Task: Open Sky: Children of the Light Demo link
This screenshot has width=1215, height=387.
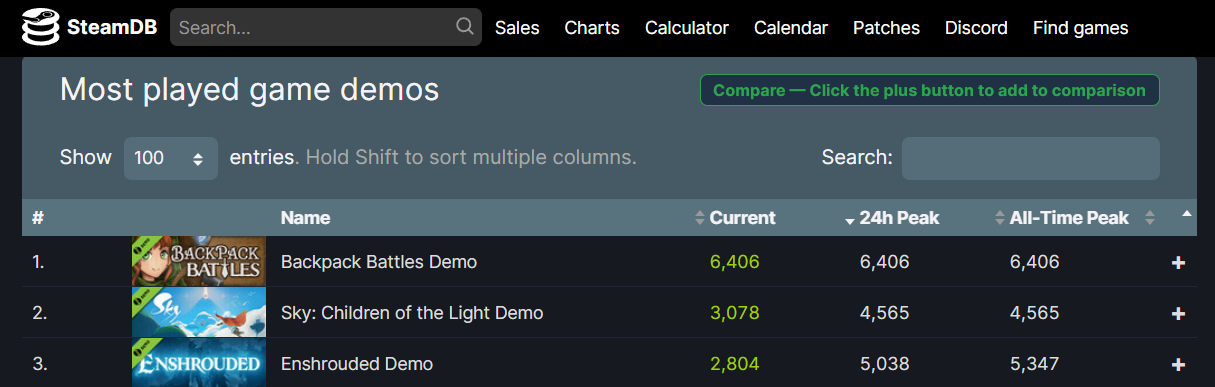Action: coord(412,313)
